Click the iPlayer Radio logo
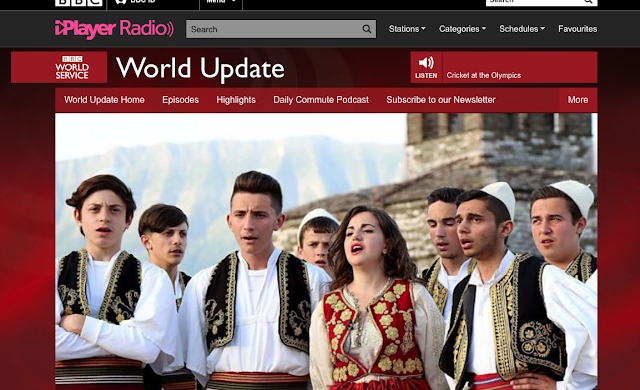640x390 pixels. click(x=114, y=29)
